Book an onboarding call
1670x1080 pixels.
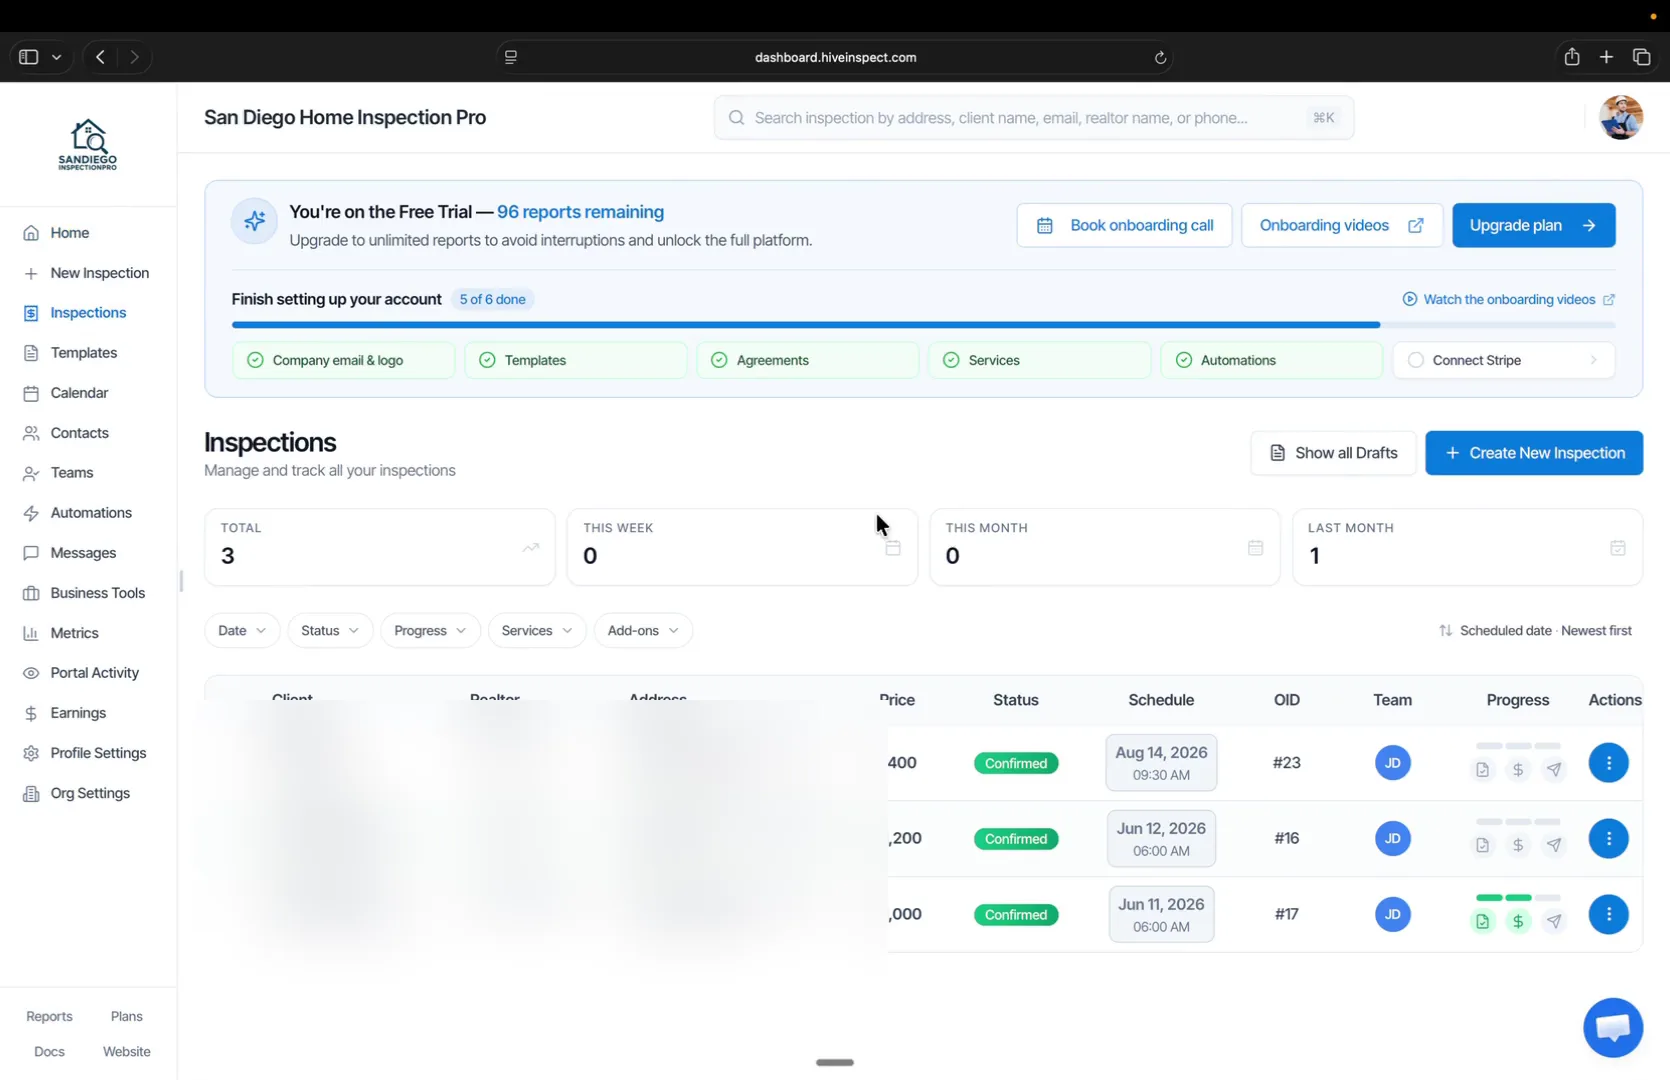(x=1124, y=225)
